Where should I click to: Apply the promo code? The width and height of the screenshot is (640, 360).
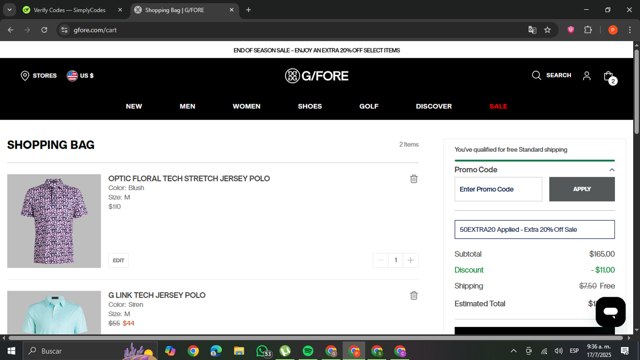click(582, 189)
